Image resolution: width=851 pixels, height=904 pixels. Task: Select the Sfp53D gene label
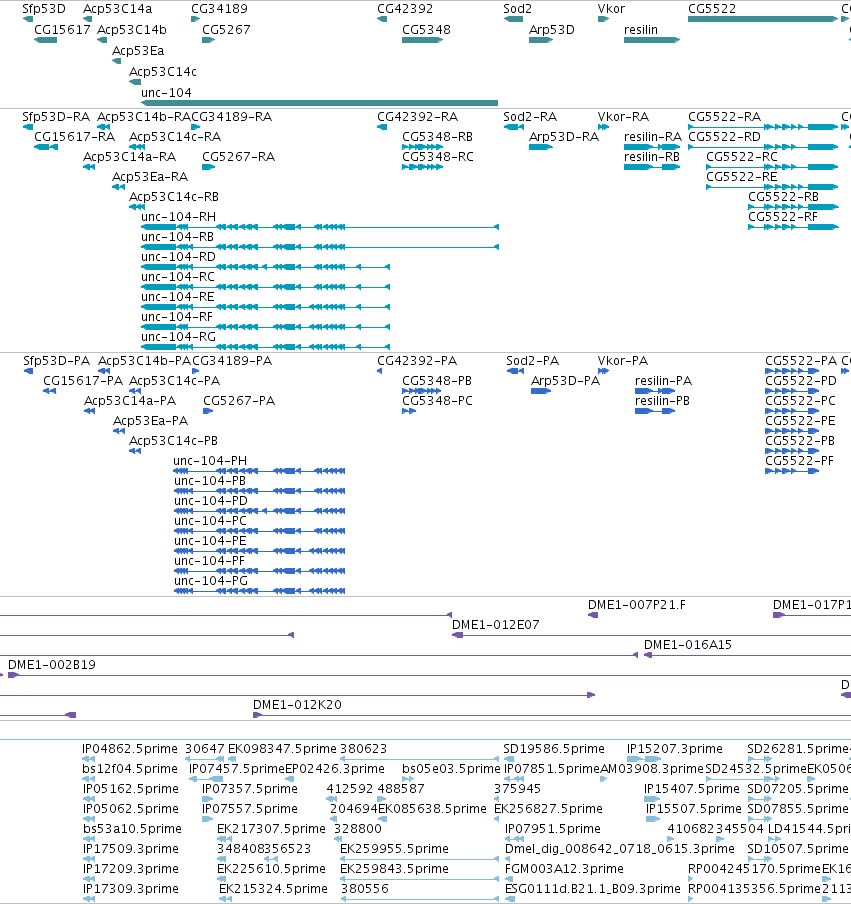(x=44, y=9)
